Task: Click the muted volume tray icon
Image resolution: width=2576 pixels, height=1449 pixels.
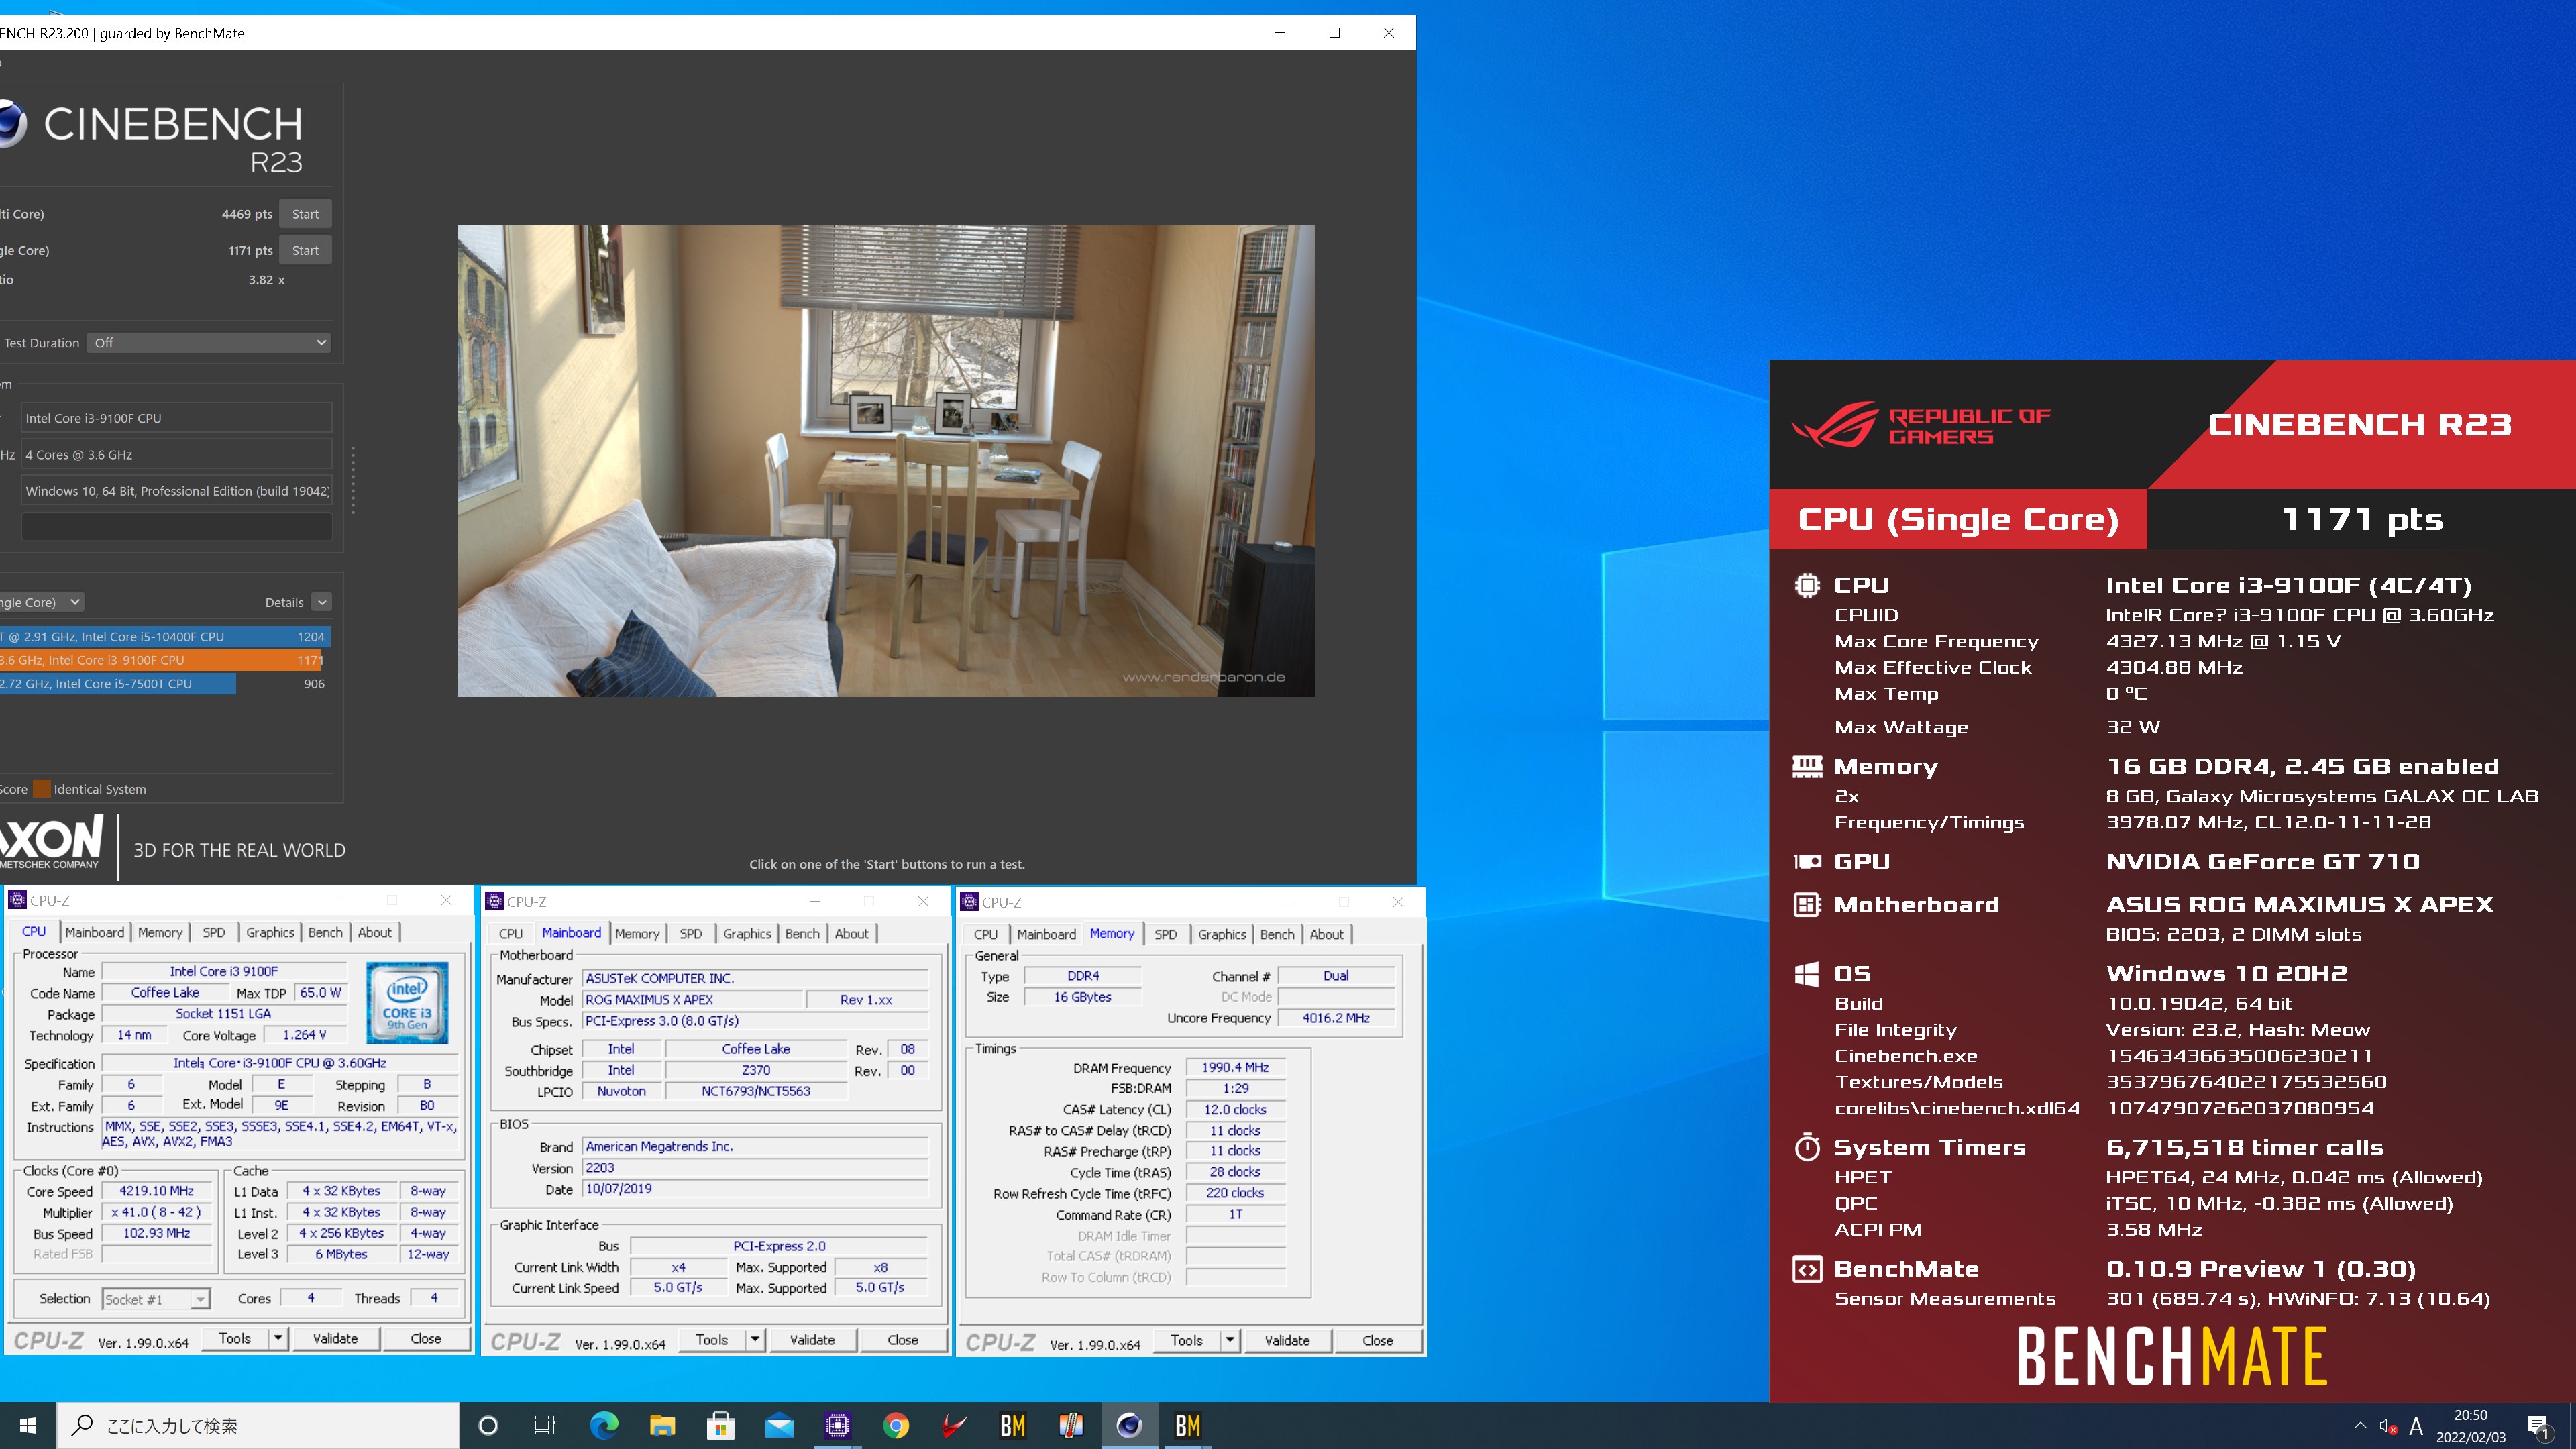Action: [x=2388, y=1426]
